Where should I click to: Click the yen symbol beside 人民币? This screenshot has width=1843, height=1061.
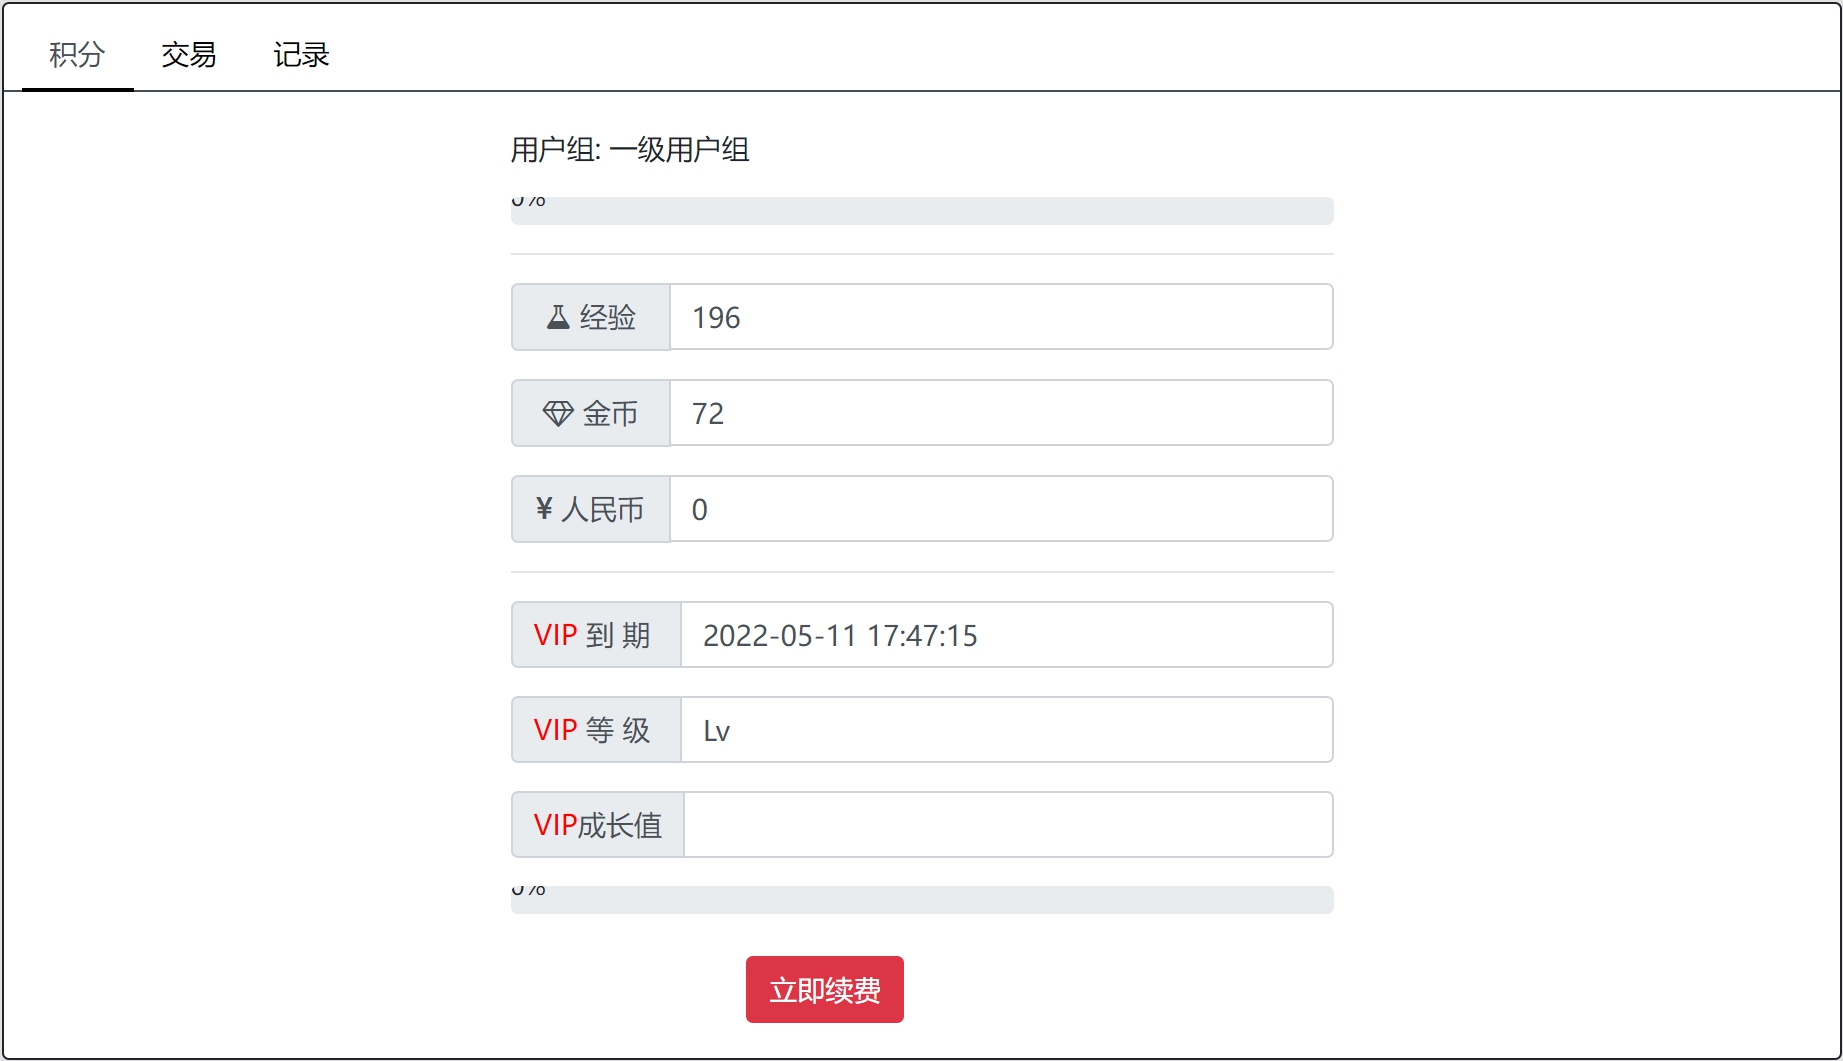point(544,509)
